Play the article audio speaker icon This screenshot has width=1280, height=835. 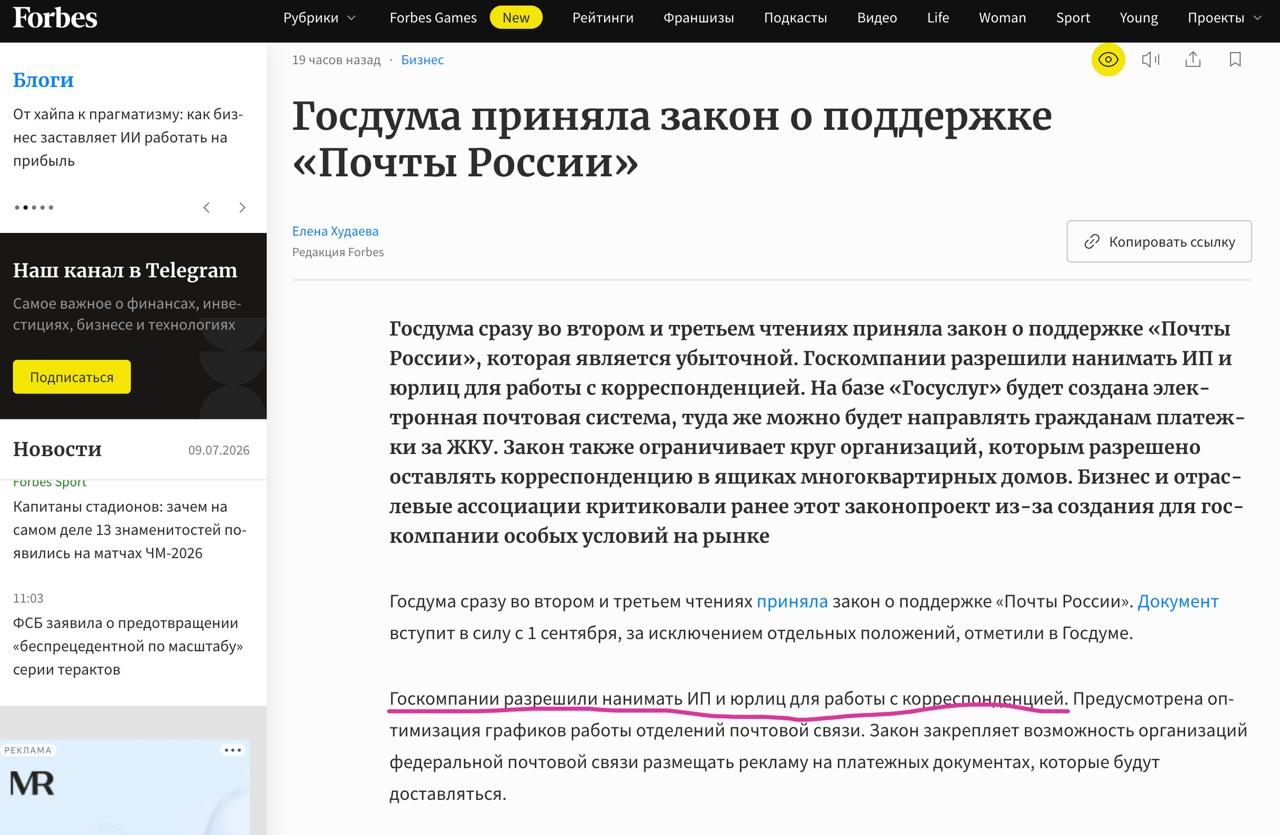coord(1151,60)
